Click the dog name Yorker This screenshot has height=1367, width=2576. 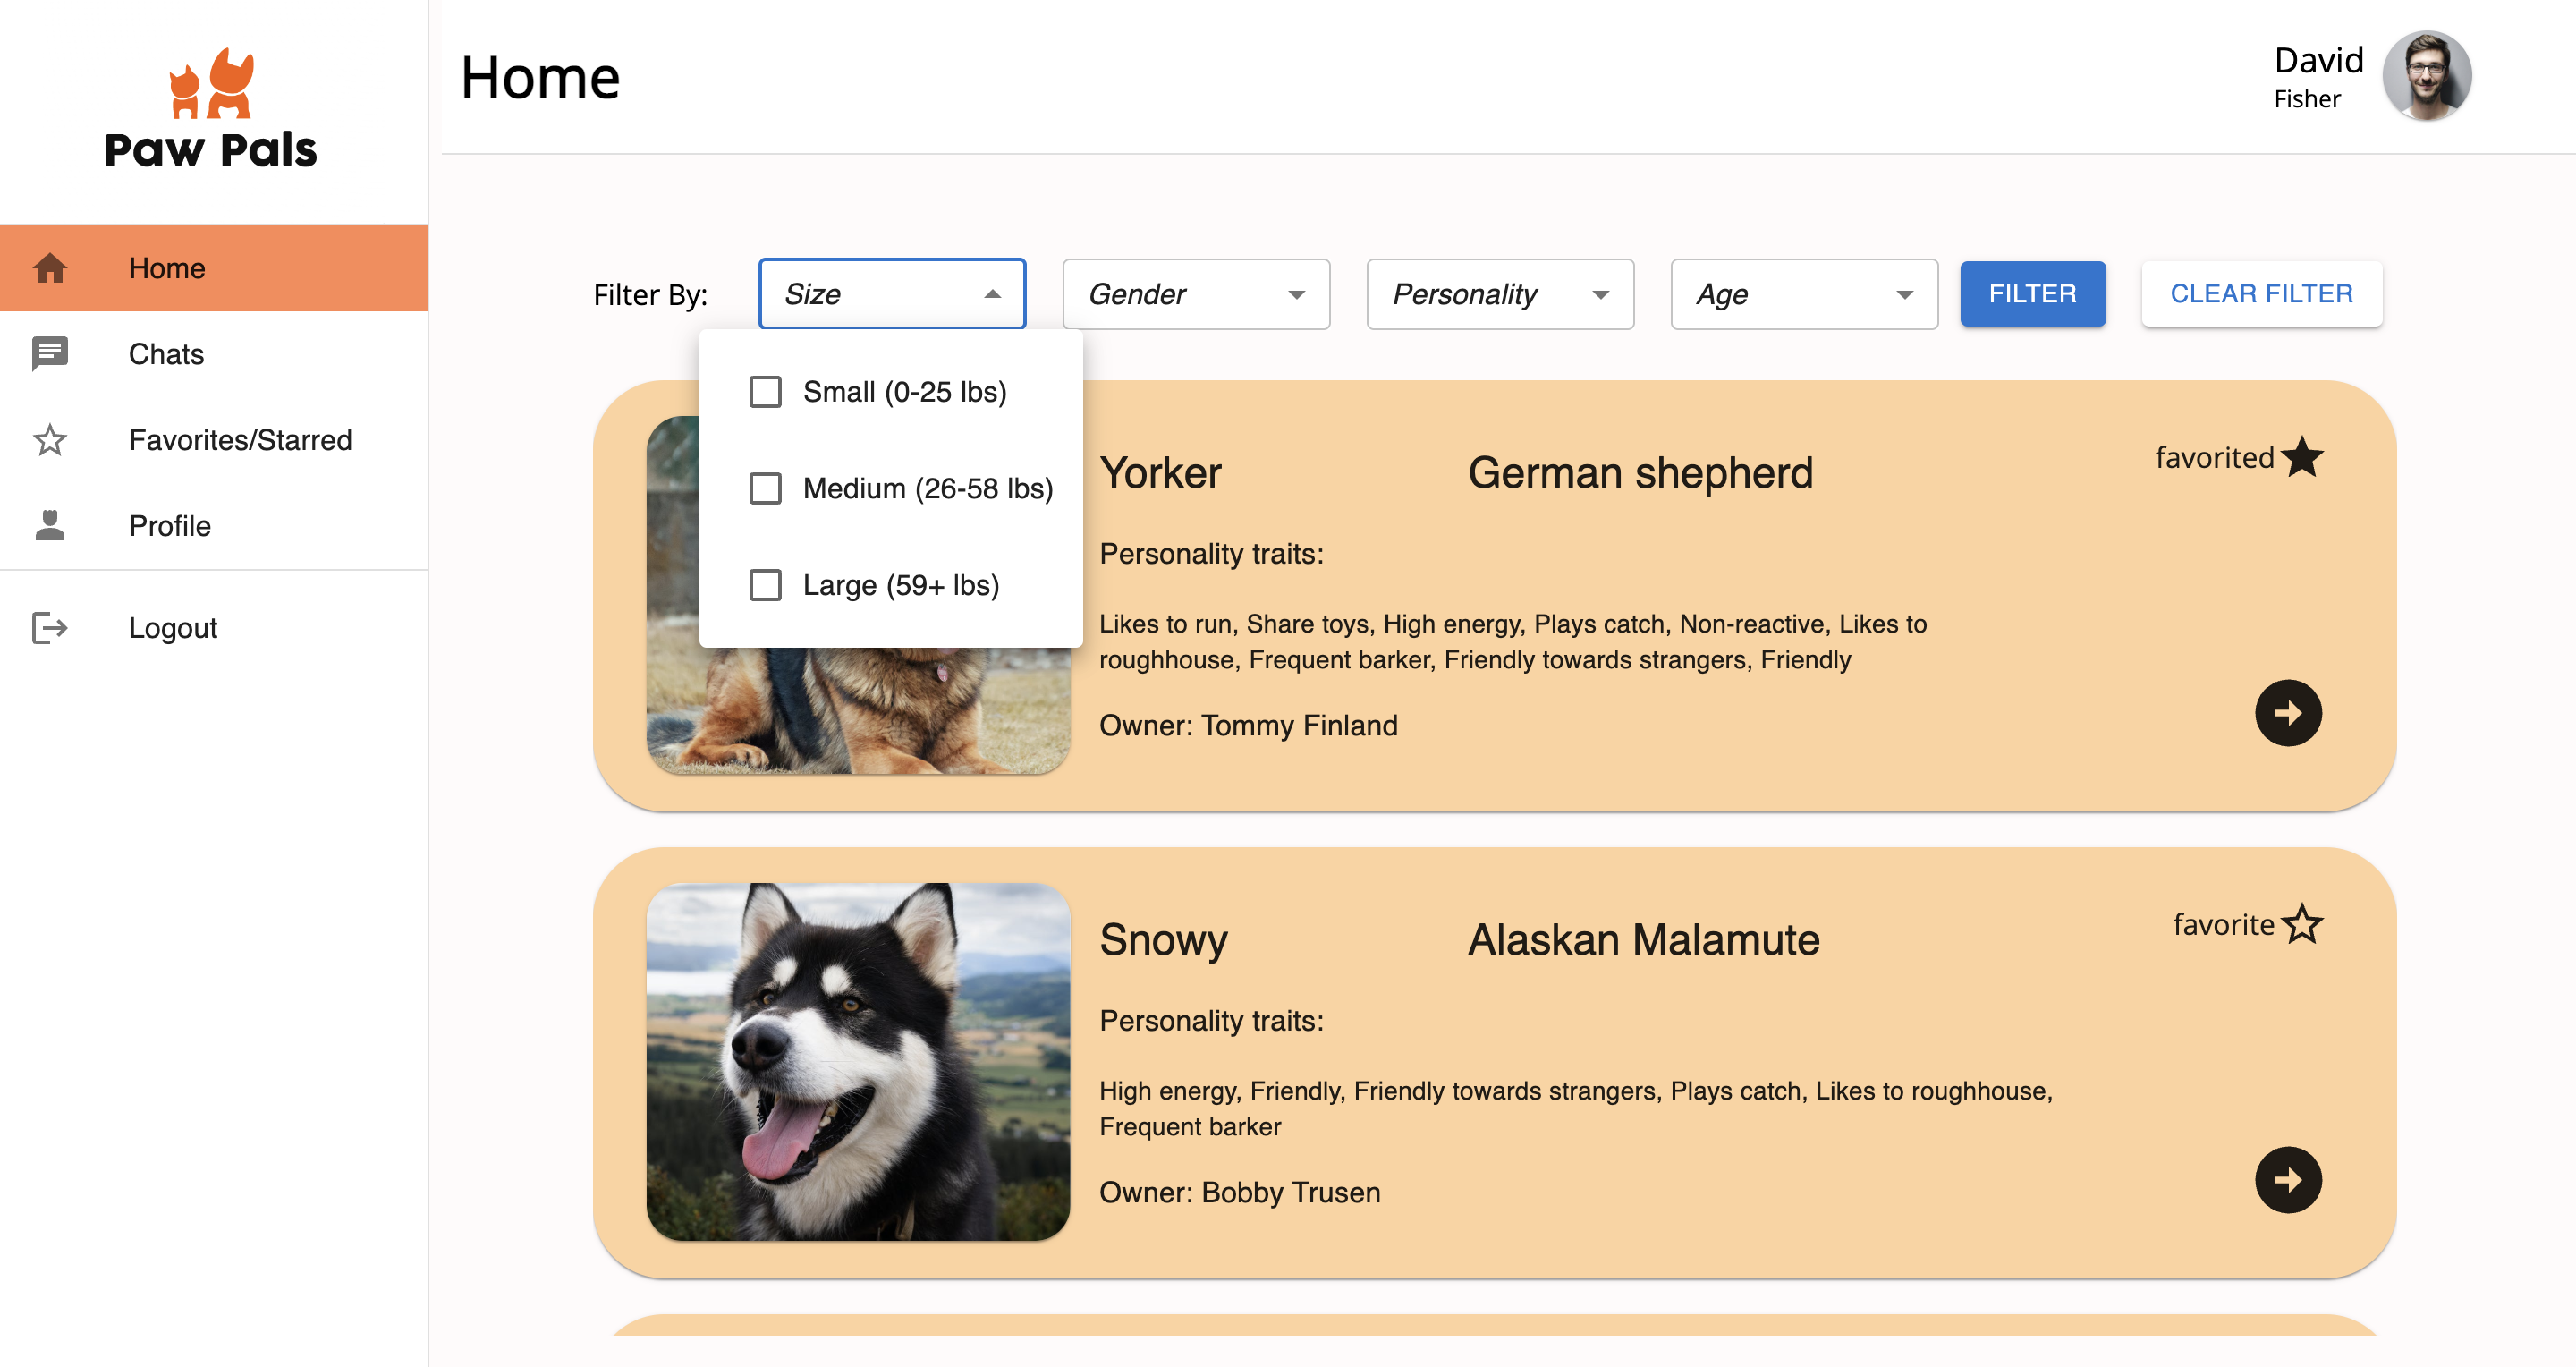[x=1160, y=472]
